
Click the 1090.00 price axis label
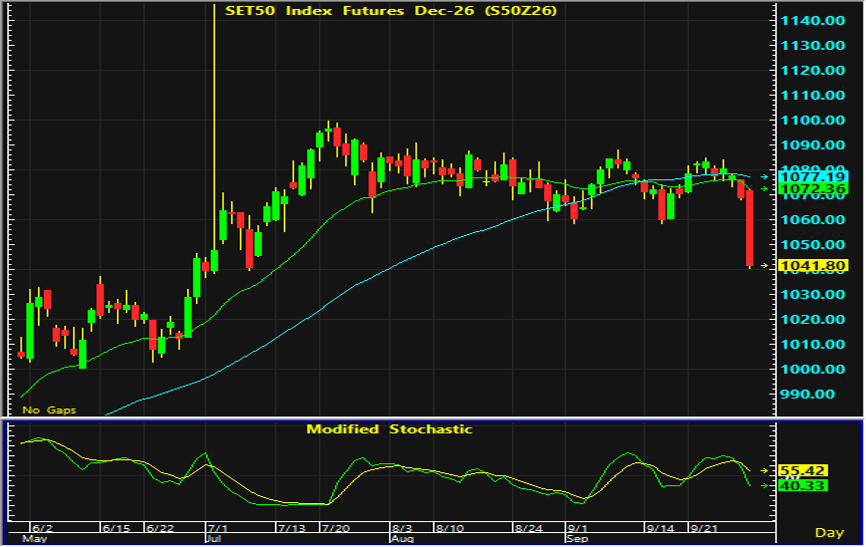812,145
